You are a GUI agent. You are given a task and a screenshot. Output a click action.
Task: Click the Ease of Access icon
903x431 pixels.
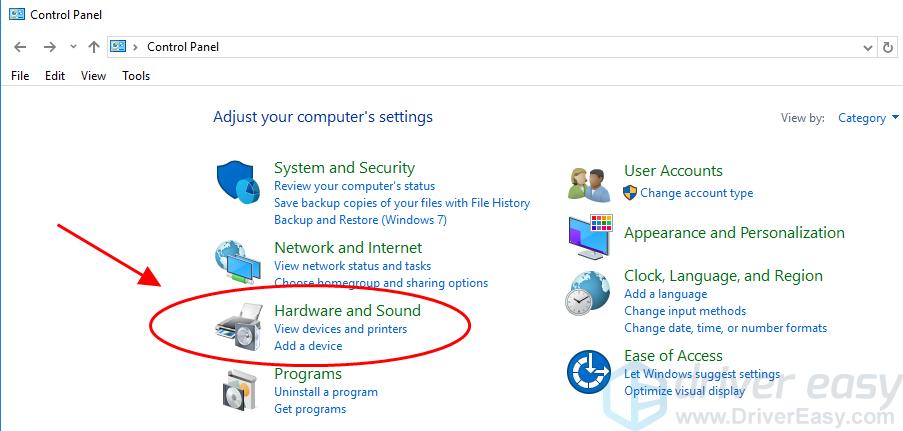click(589, 372)
